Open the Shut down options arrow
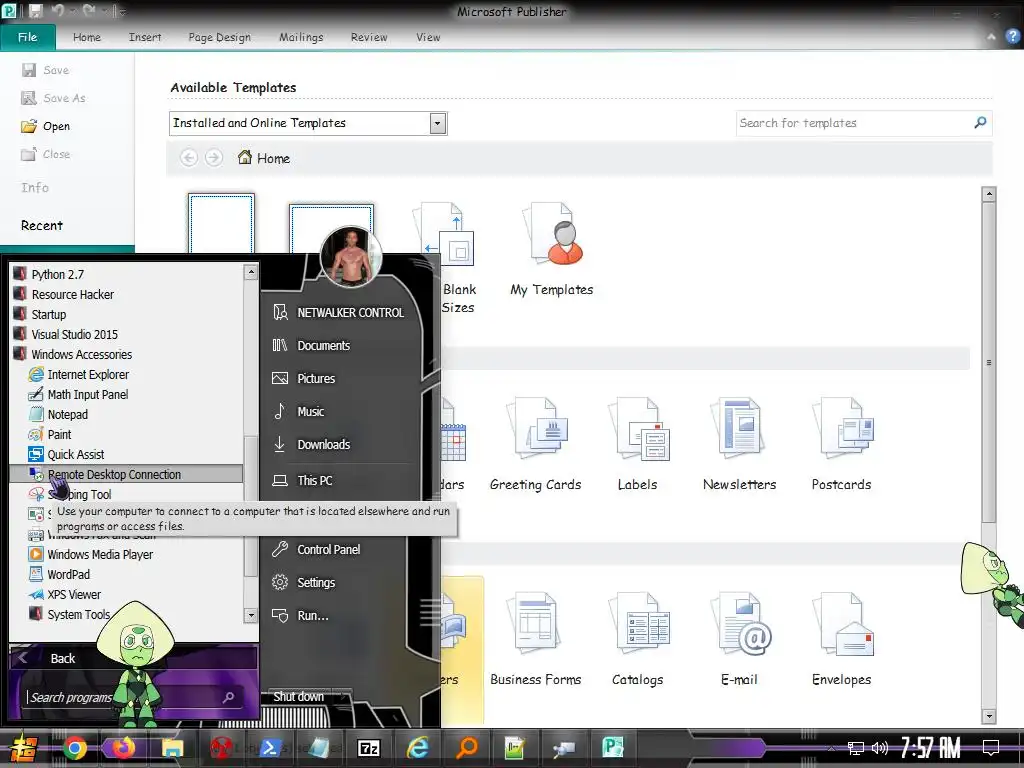The height and width of the screenshot is (768, 1024). [345, 697]
